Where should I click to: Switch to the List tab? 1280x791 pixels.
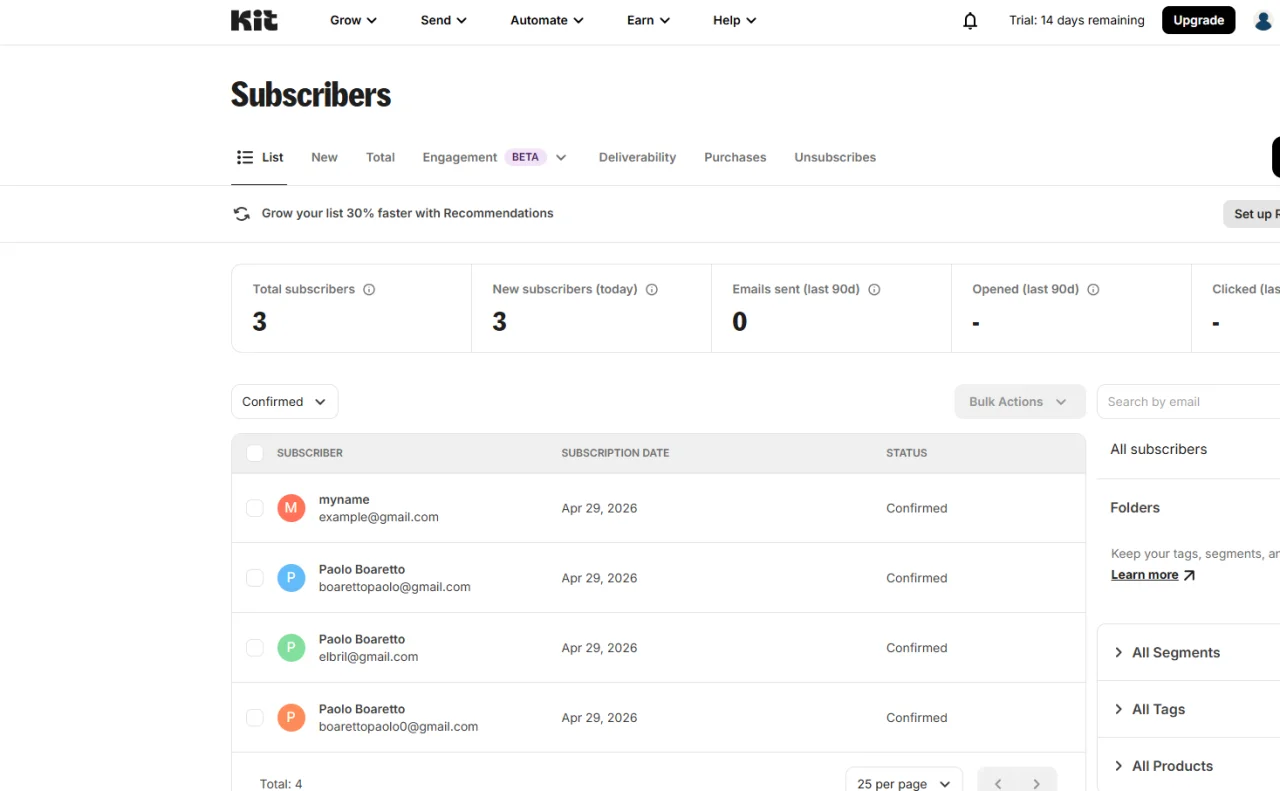259,157
